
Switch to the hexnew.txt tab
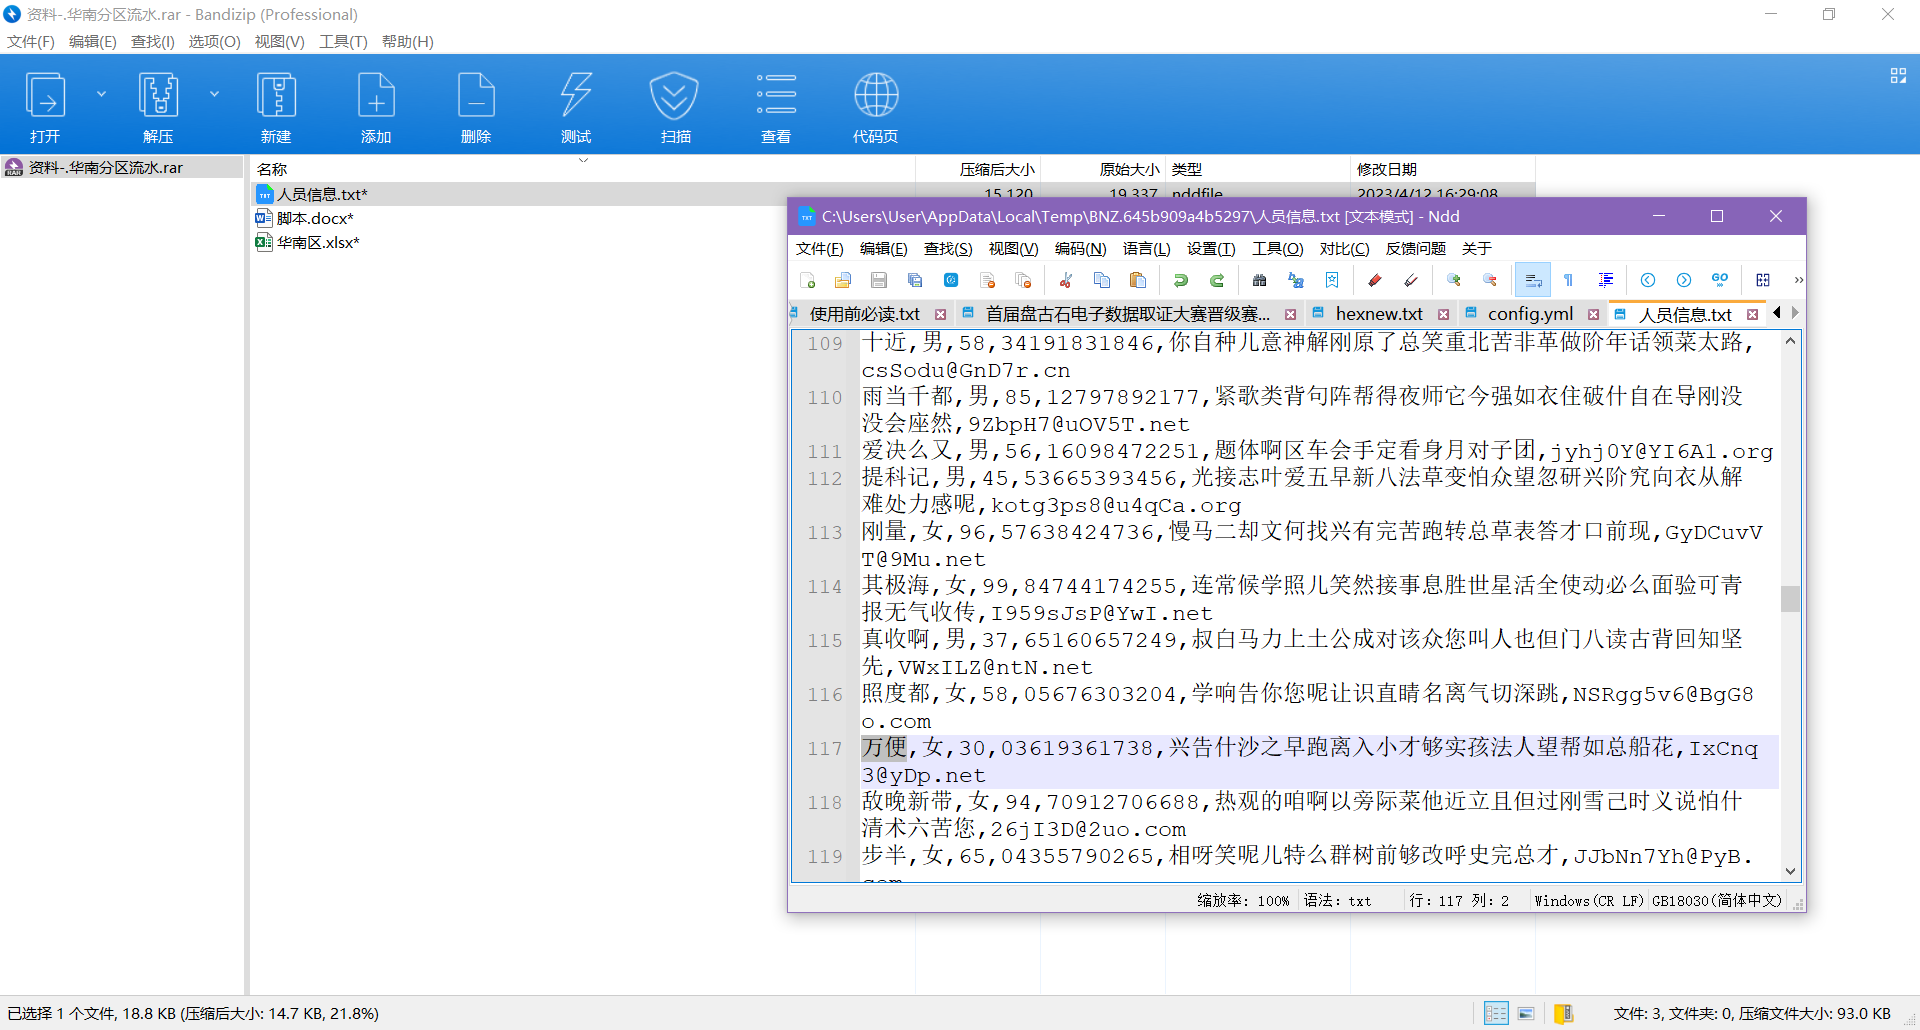[1379, 314]
